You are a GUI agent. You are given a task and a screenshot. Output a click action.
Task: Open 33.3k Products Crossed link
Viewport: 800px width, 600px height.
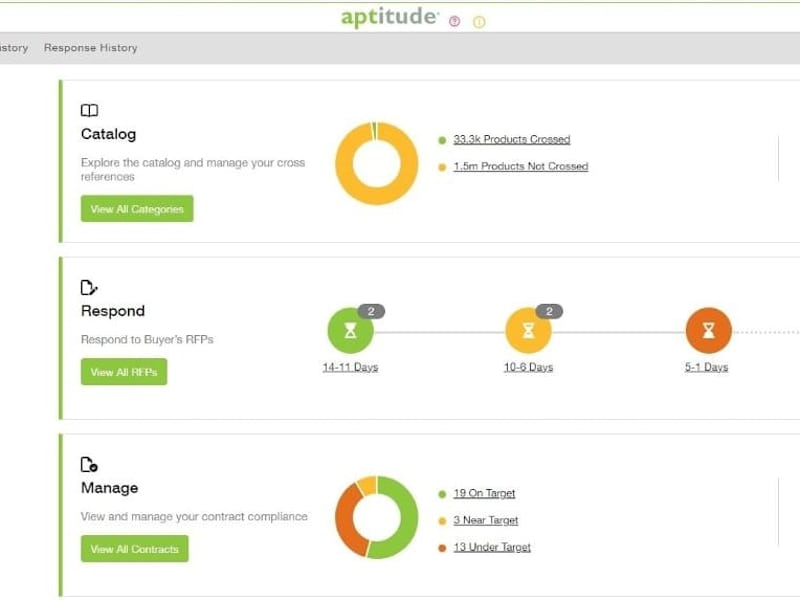[x=512, y=139]
